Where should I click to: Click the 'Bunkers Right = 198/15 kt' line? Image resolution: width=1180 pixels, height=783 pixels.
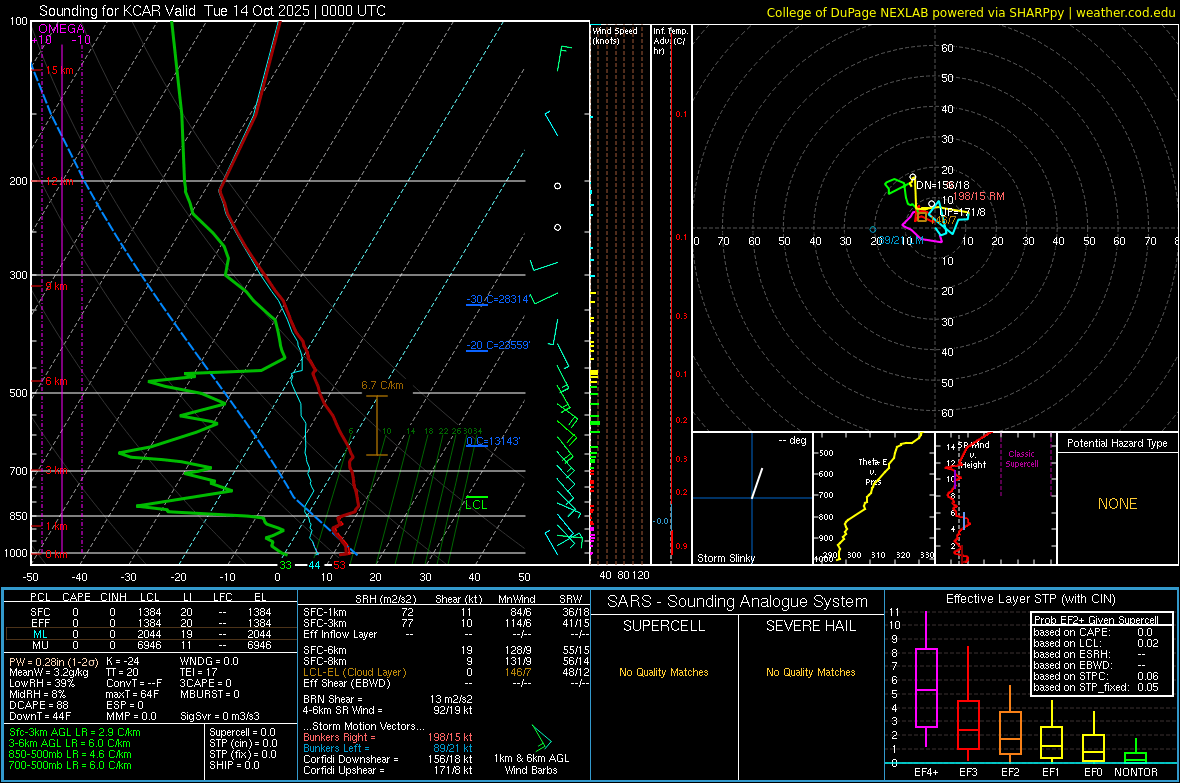[388, 738]
